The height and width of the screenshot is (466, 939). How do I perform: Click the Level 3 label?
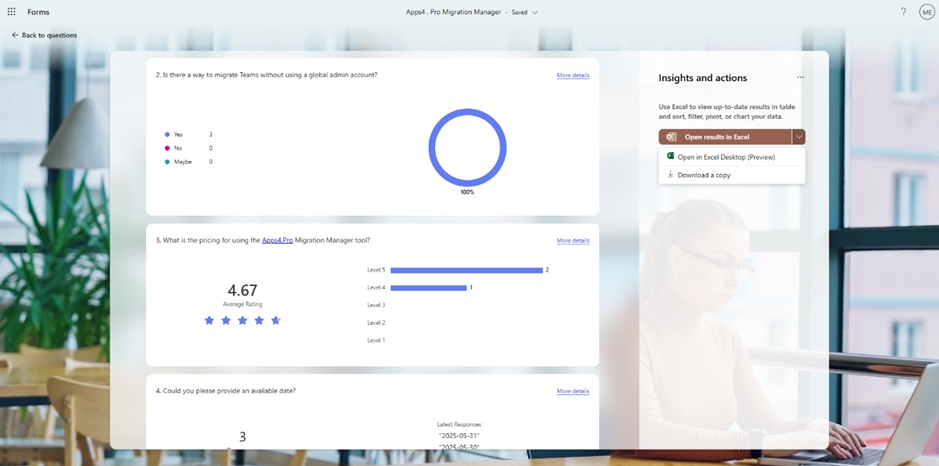click(376, 305)
